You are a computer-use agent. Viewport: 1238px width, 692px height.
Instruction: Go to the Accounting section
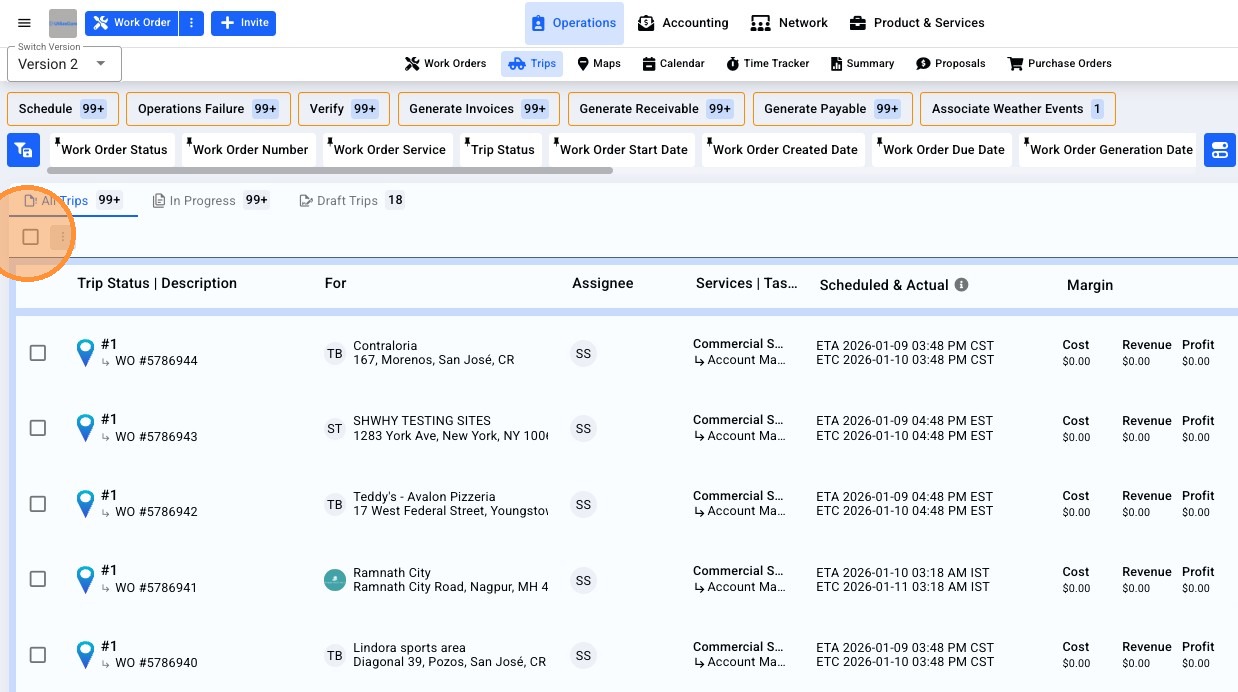(682, 23)
